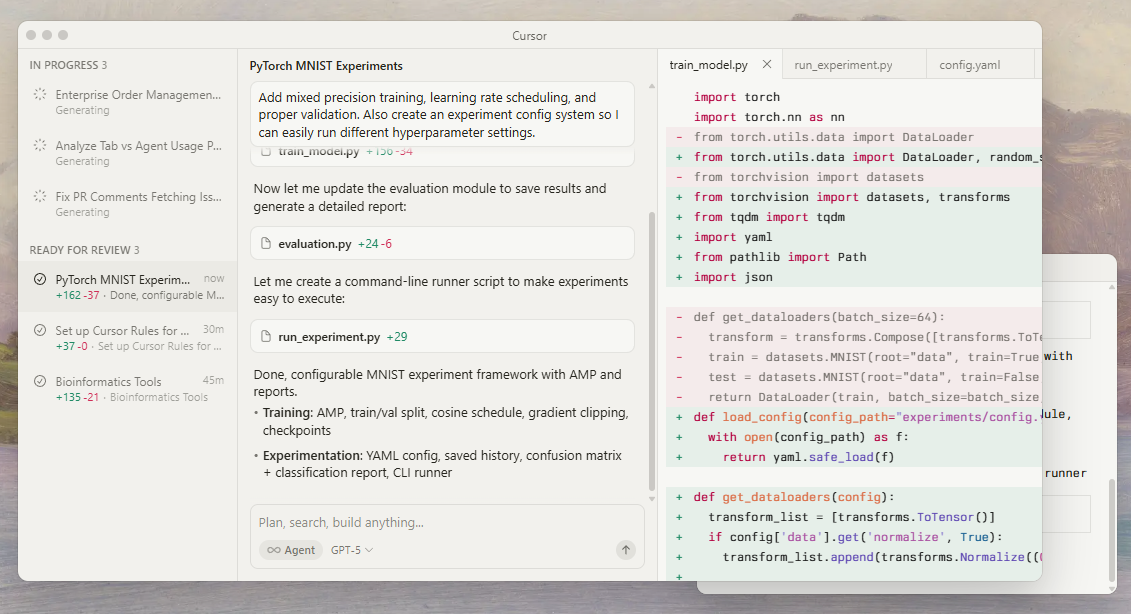1131x614 pixels.
Task: Click the chat scrollbar down arrow
Action: click(652, 499)
